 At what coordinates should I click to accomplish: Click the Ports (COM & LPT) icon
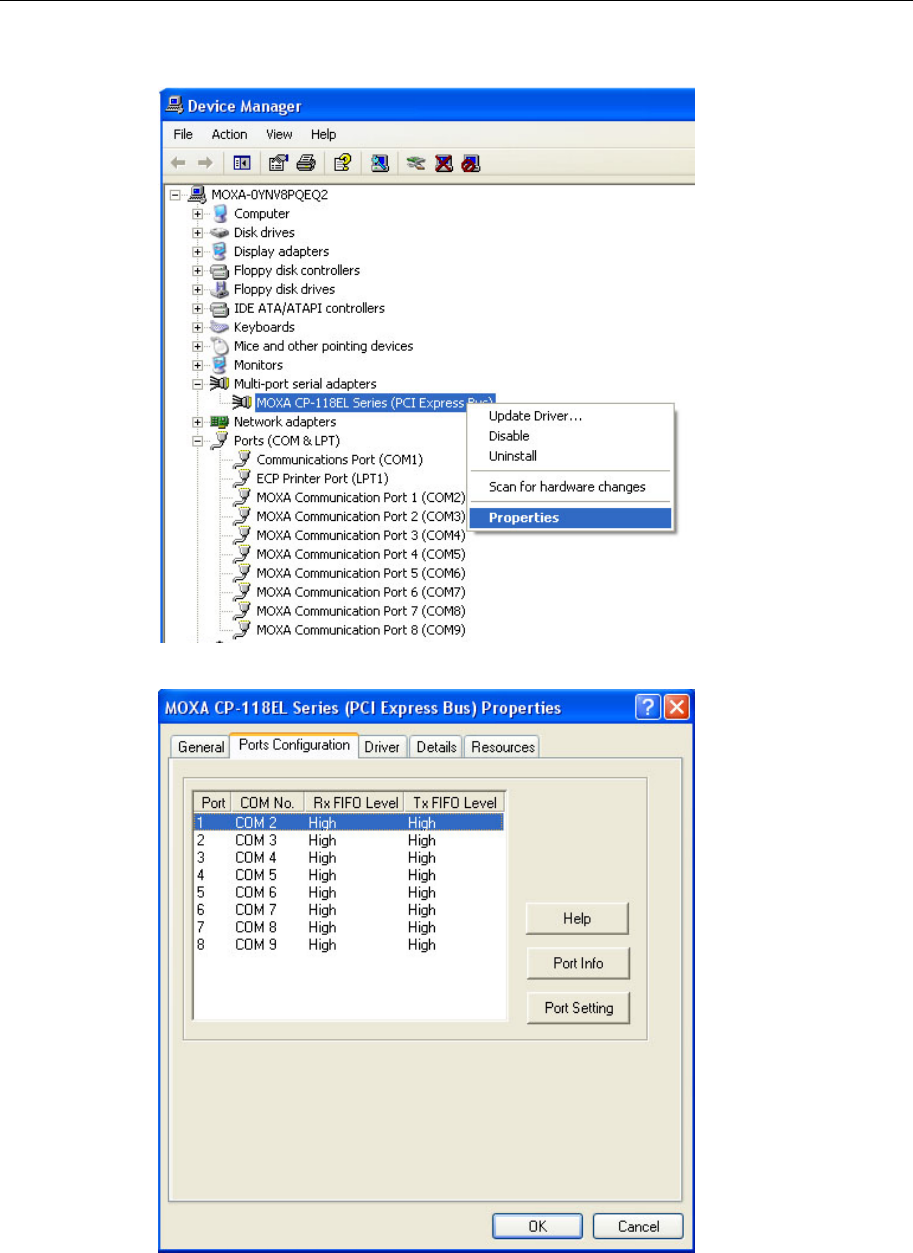pyautogui.click(x=219, y=441)
